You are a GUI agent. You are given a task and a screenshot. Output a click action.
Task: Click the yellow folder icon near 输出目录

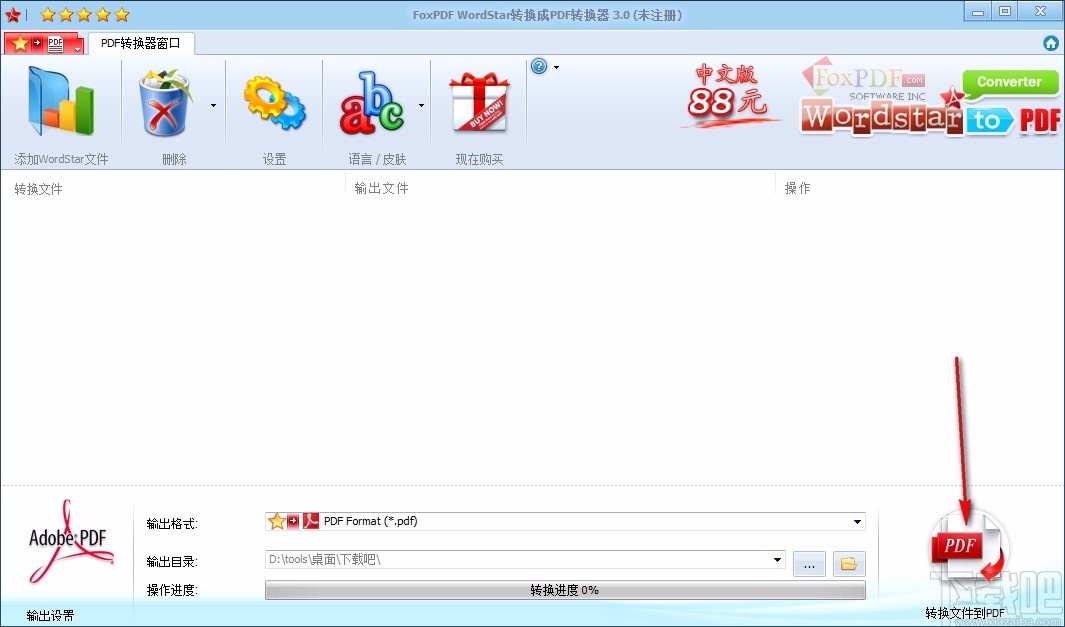[x=847, y=563]
